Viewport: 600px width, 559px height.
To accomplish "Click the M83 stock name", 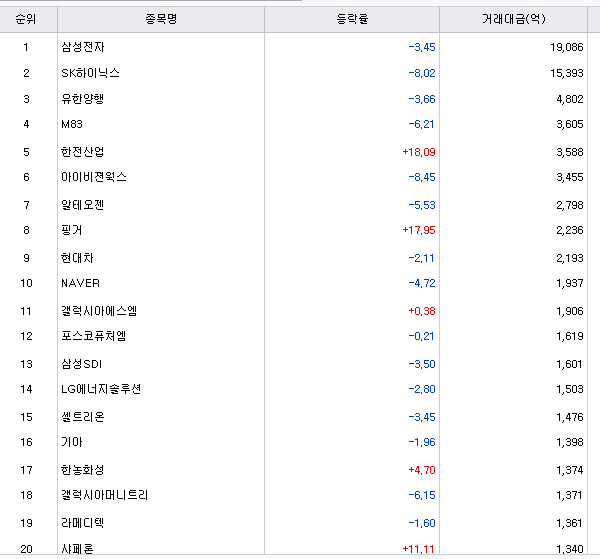I will click(72, 124).
